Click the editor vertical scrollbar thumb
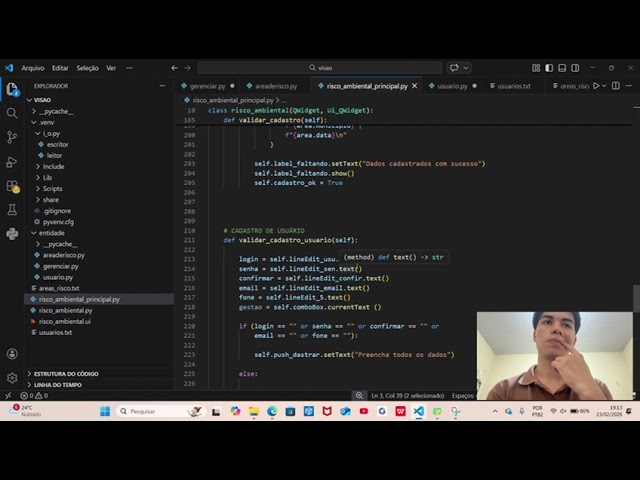 (x=636, y=298)
